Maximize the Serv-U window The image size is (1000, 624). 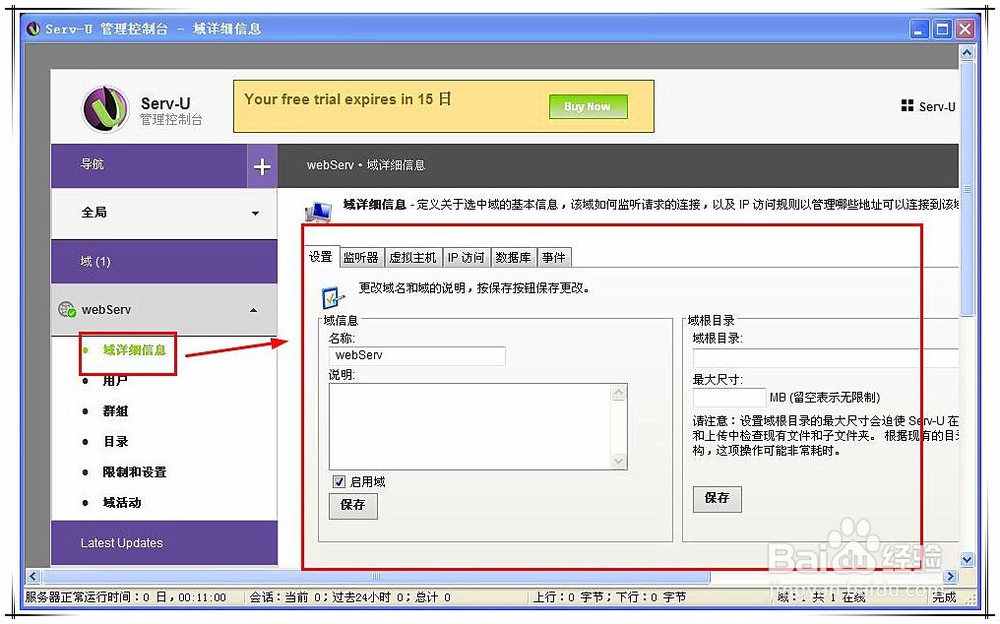[943, 29]
